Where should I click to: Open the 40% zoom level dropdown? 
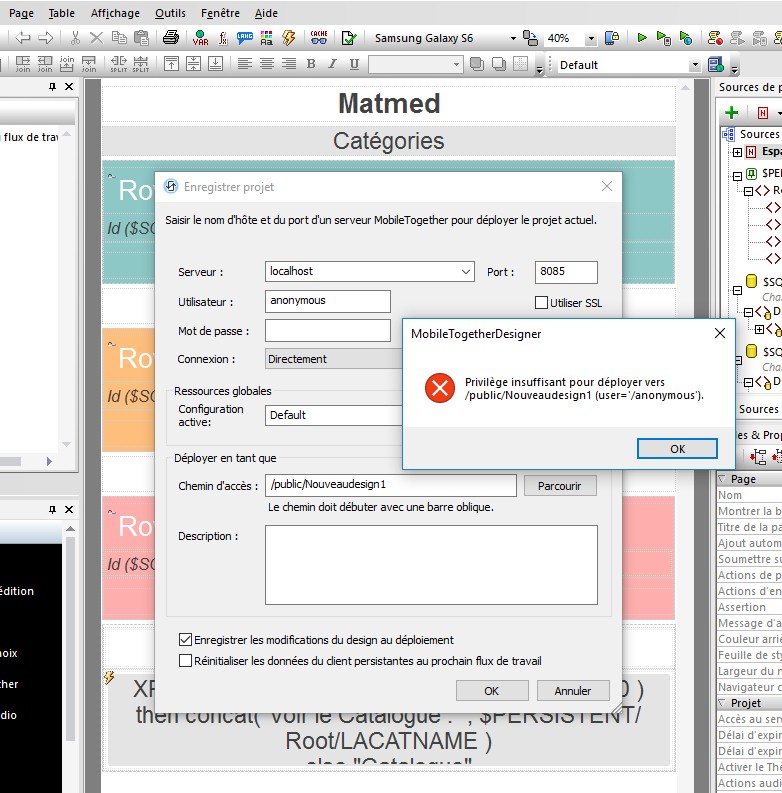click(590, 38)
